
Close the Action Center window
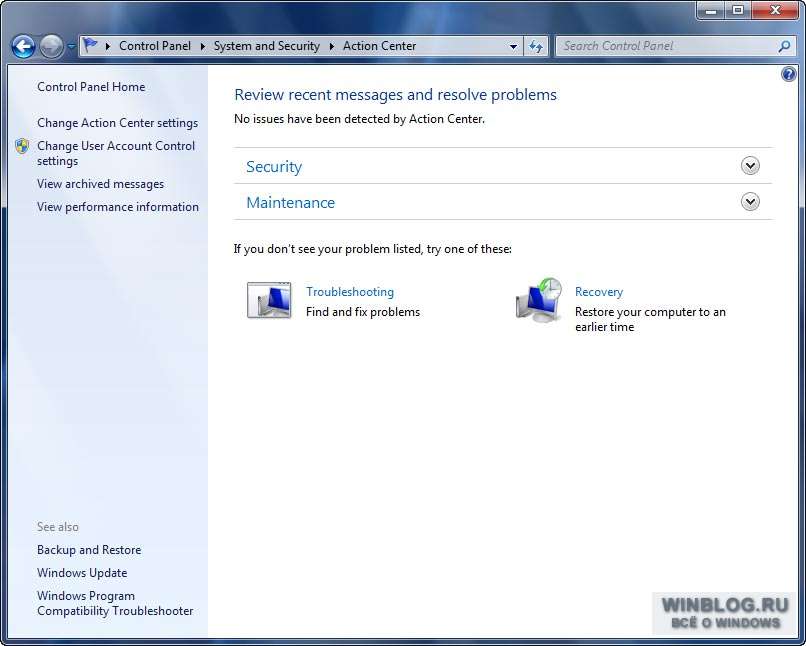pyautogui.click(x=775, y=10)
